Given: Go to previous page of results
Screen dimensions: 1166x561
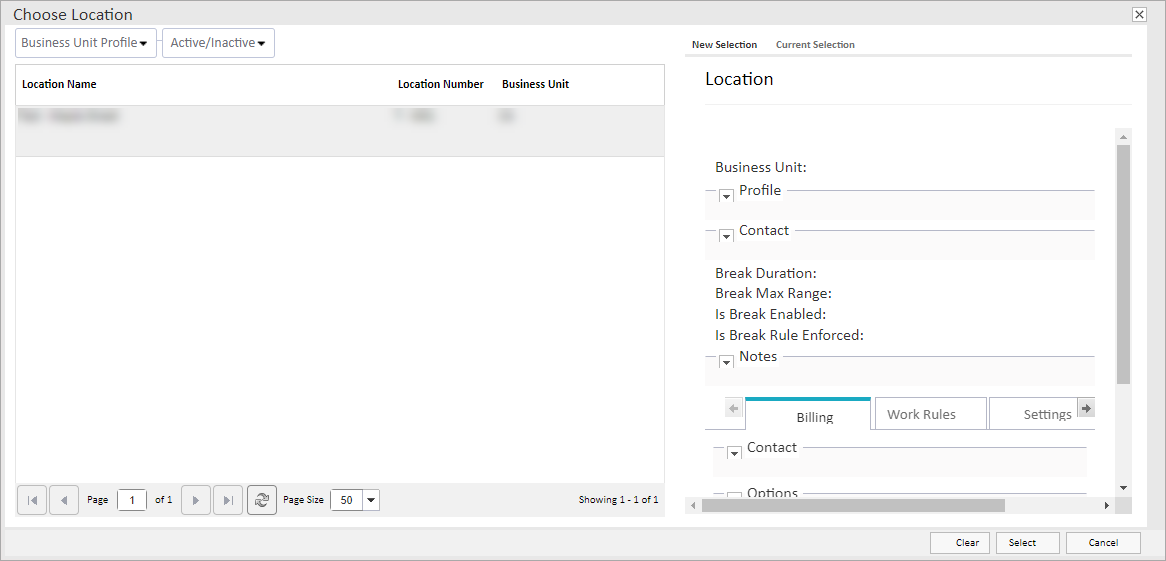Looking at the screenshot, I should pos(64,500).
